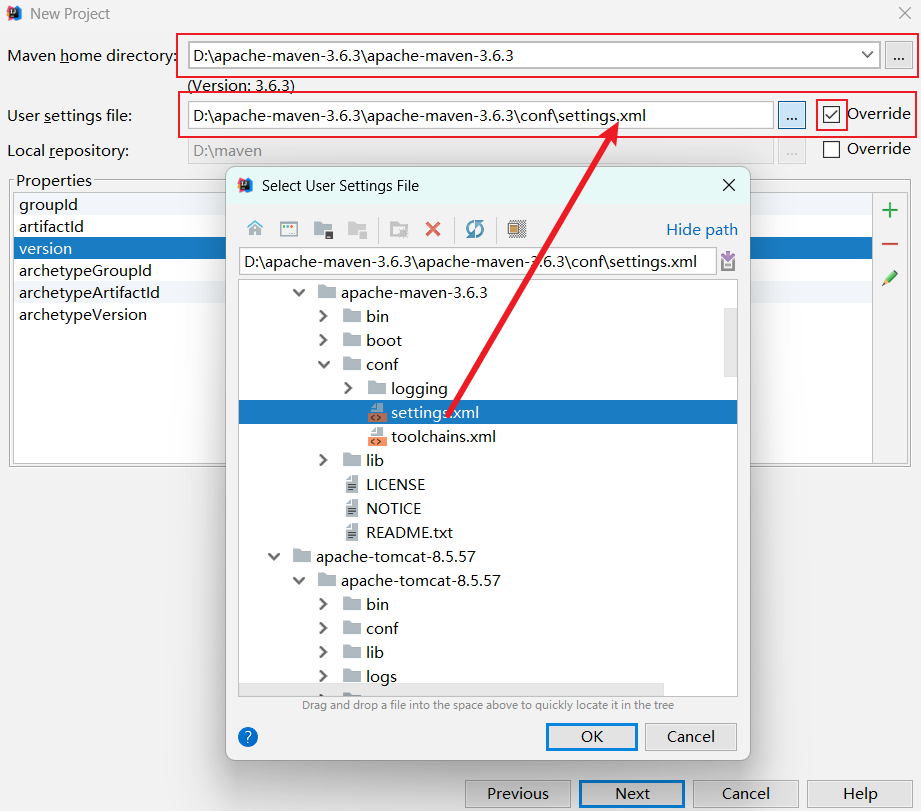Select the LICENSE file
This screenshot has height=811, width=921.
click(x=385, y=484)
